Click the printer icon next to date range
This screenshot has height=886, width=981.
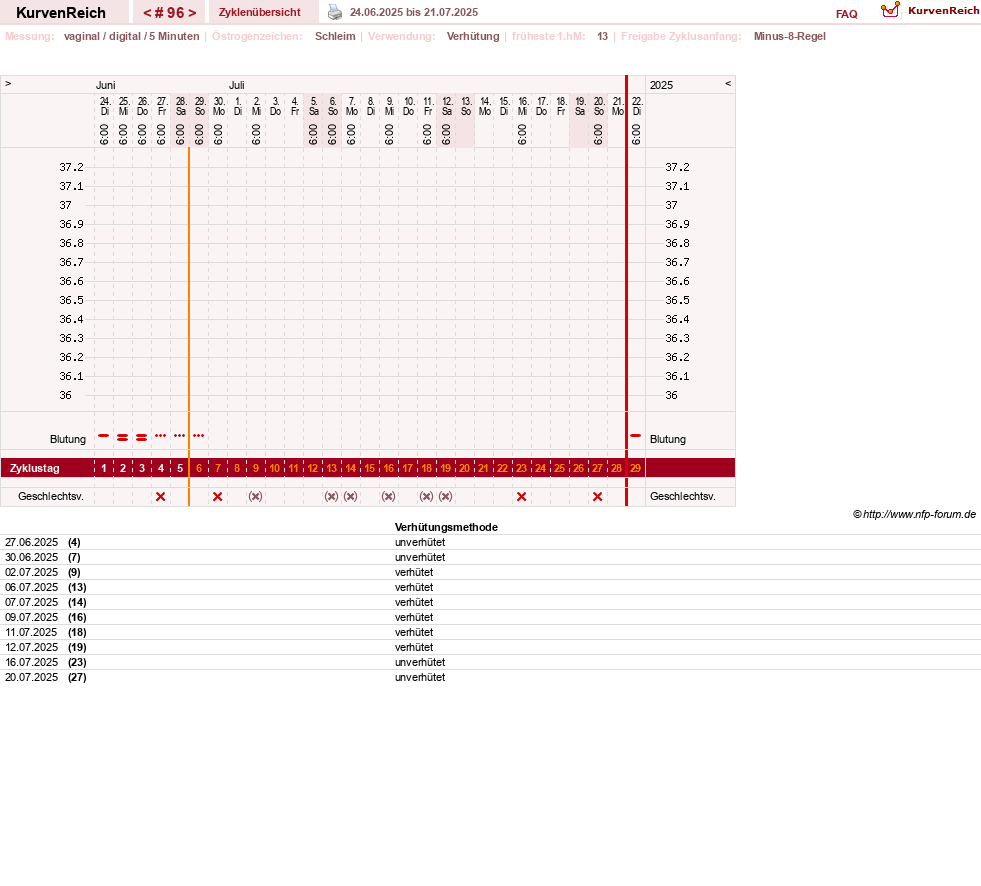coord(335,12)
